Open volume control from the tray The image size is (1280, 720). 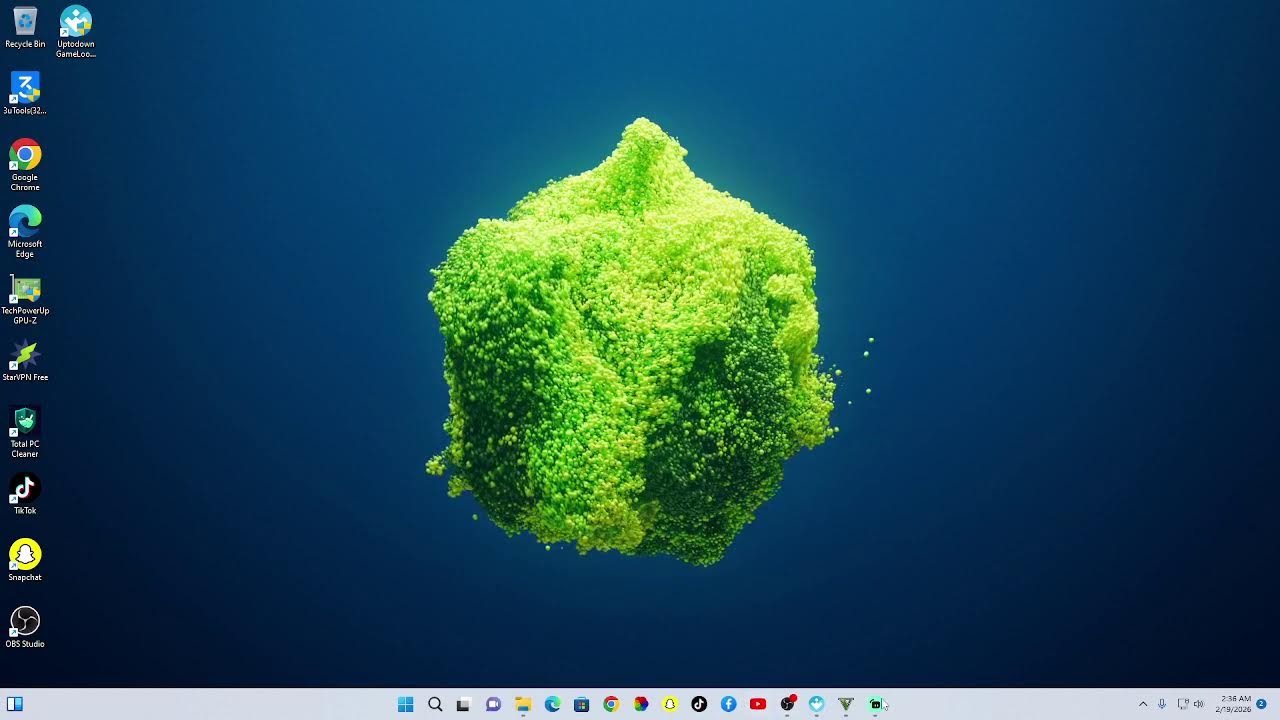(1199, 704)
